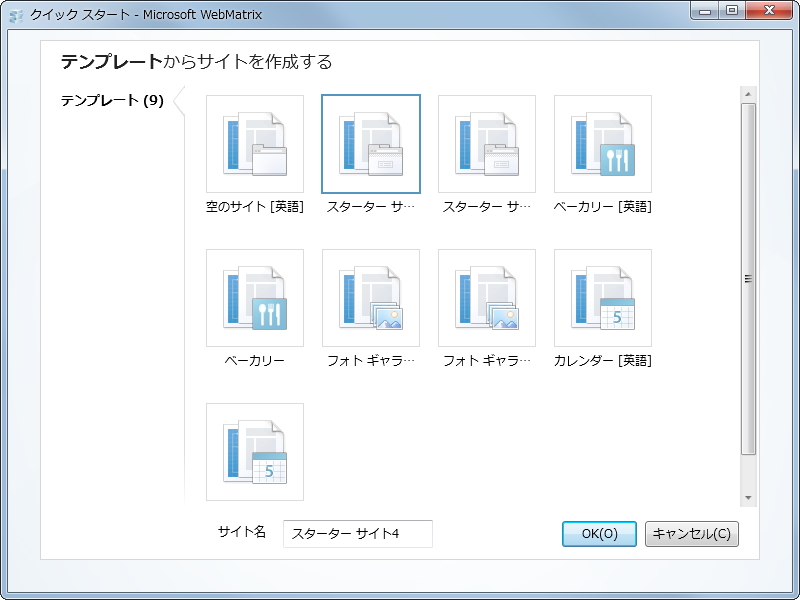The height and width of the screenshot is (600, 800).
Task: Select the カレンダー [英語] template icon
Action: (603, 298)
